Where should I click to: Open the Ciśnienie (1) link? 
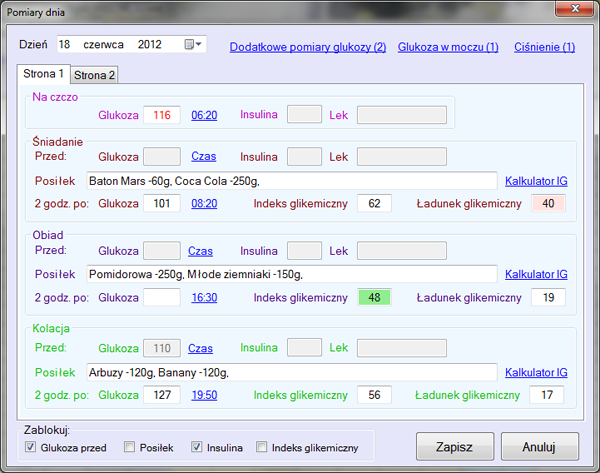coord(544,47)
